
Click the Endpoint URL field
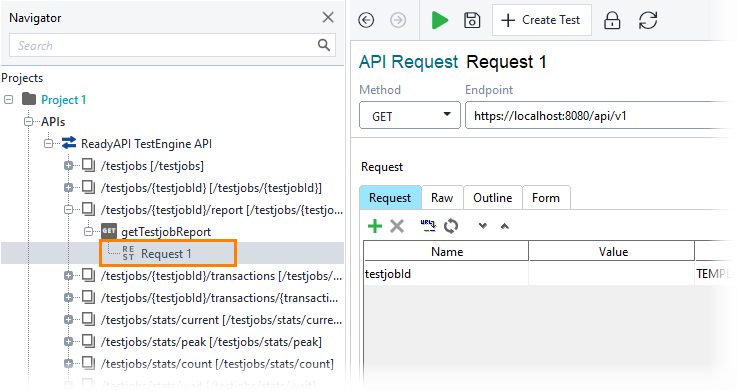(x=600, y=115)
